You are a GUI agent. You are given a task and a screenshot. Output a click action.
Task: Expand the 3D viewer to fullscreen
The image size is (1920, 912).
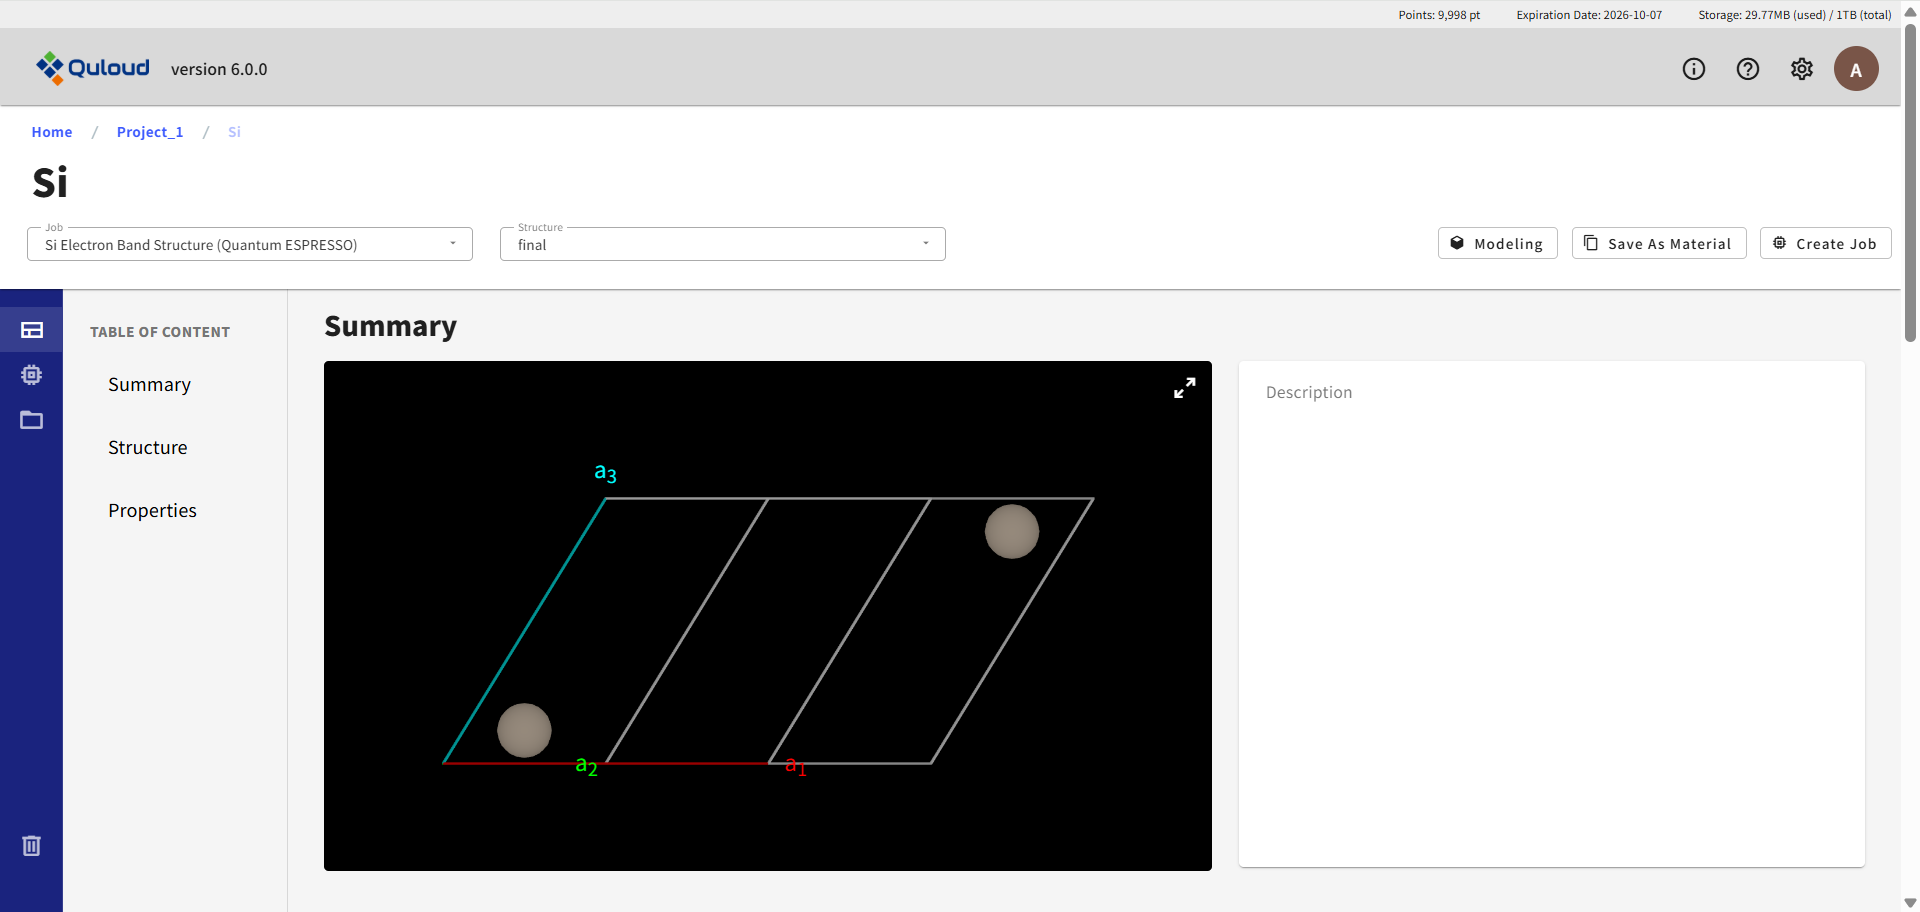click(1184, 388)
